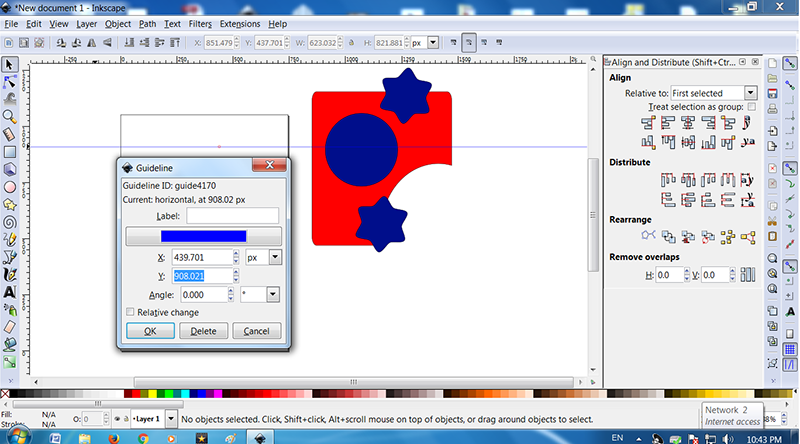Open the Path menu
The image size is (800, 444).
click(x=147, y=24)
